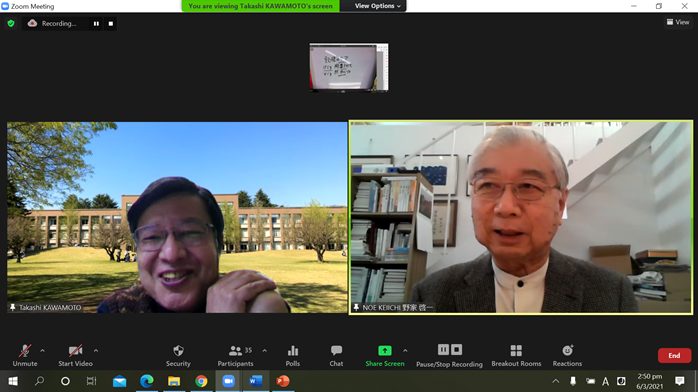698x392 pixels.
Task: Pause the recording from top bar
Action: pos(96,24)
